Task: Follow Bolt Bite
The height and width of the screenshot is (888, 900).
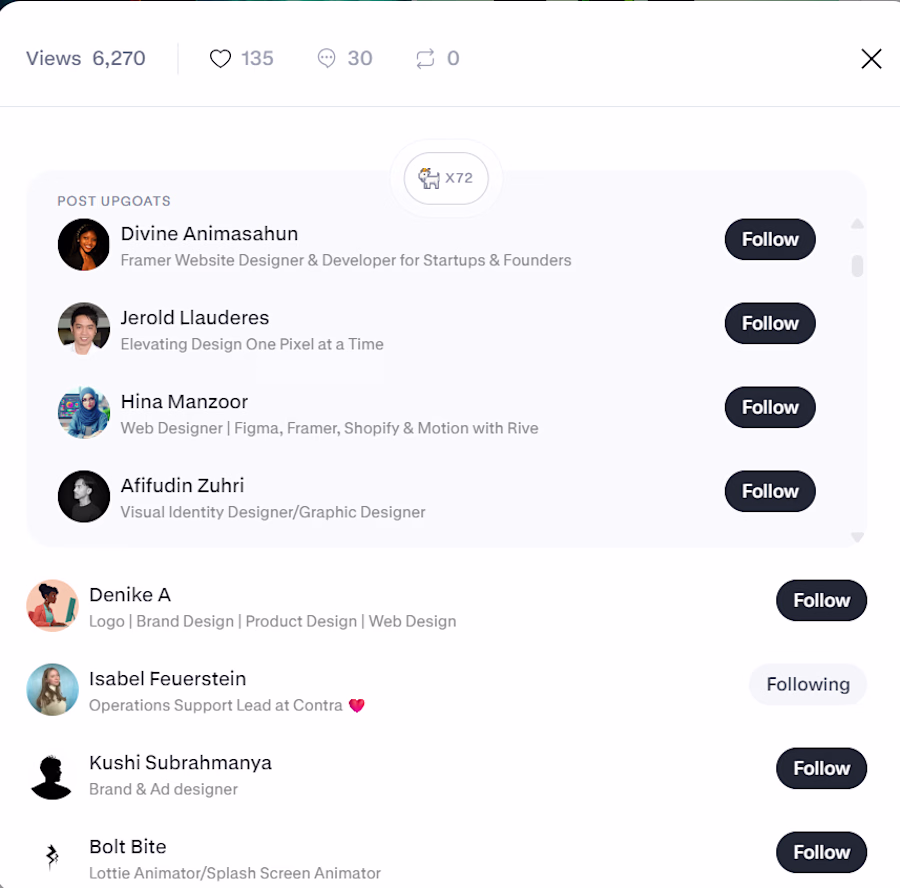Action: pyautogui.click(x=821, y=852)
